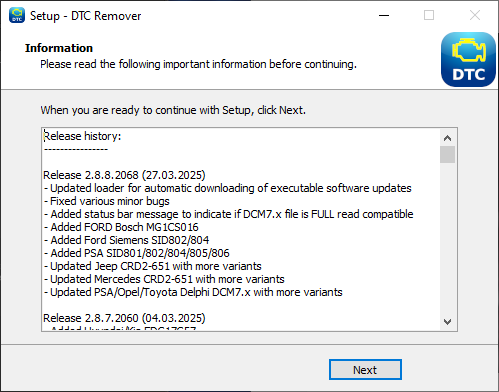
Task: Click the 'Added PSA SID801/802/804/805/806' line
Action: [137, 253]
